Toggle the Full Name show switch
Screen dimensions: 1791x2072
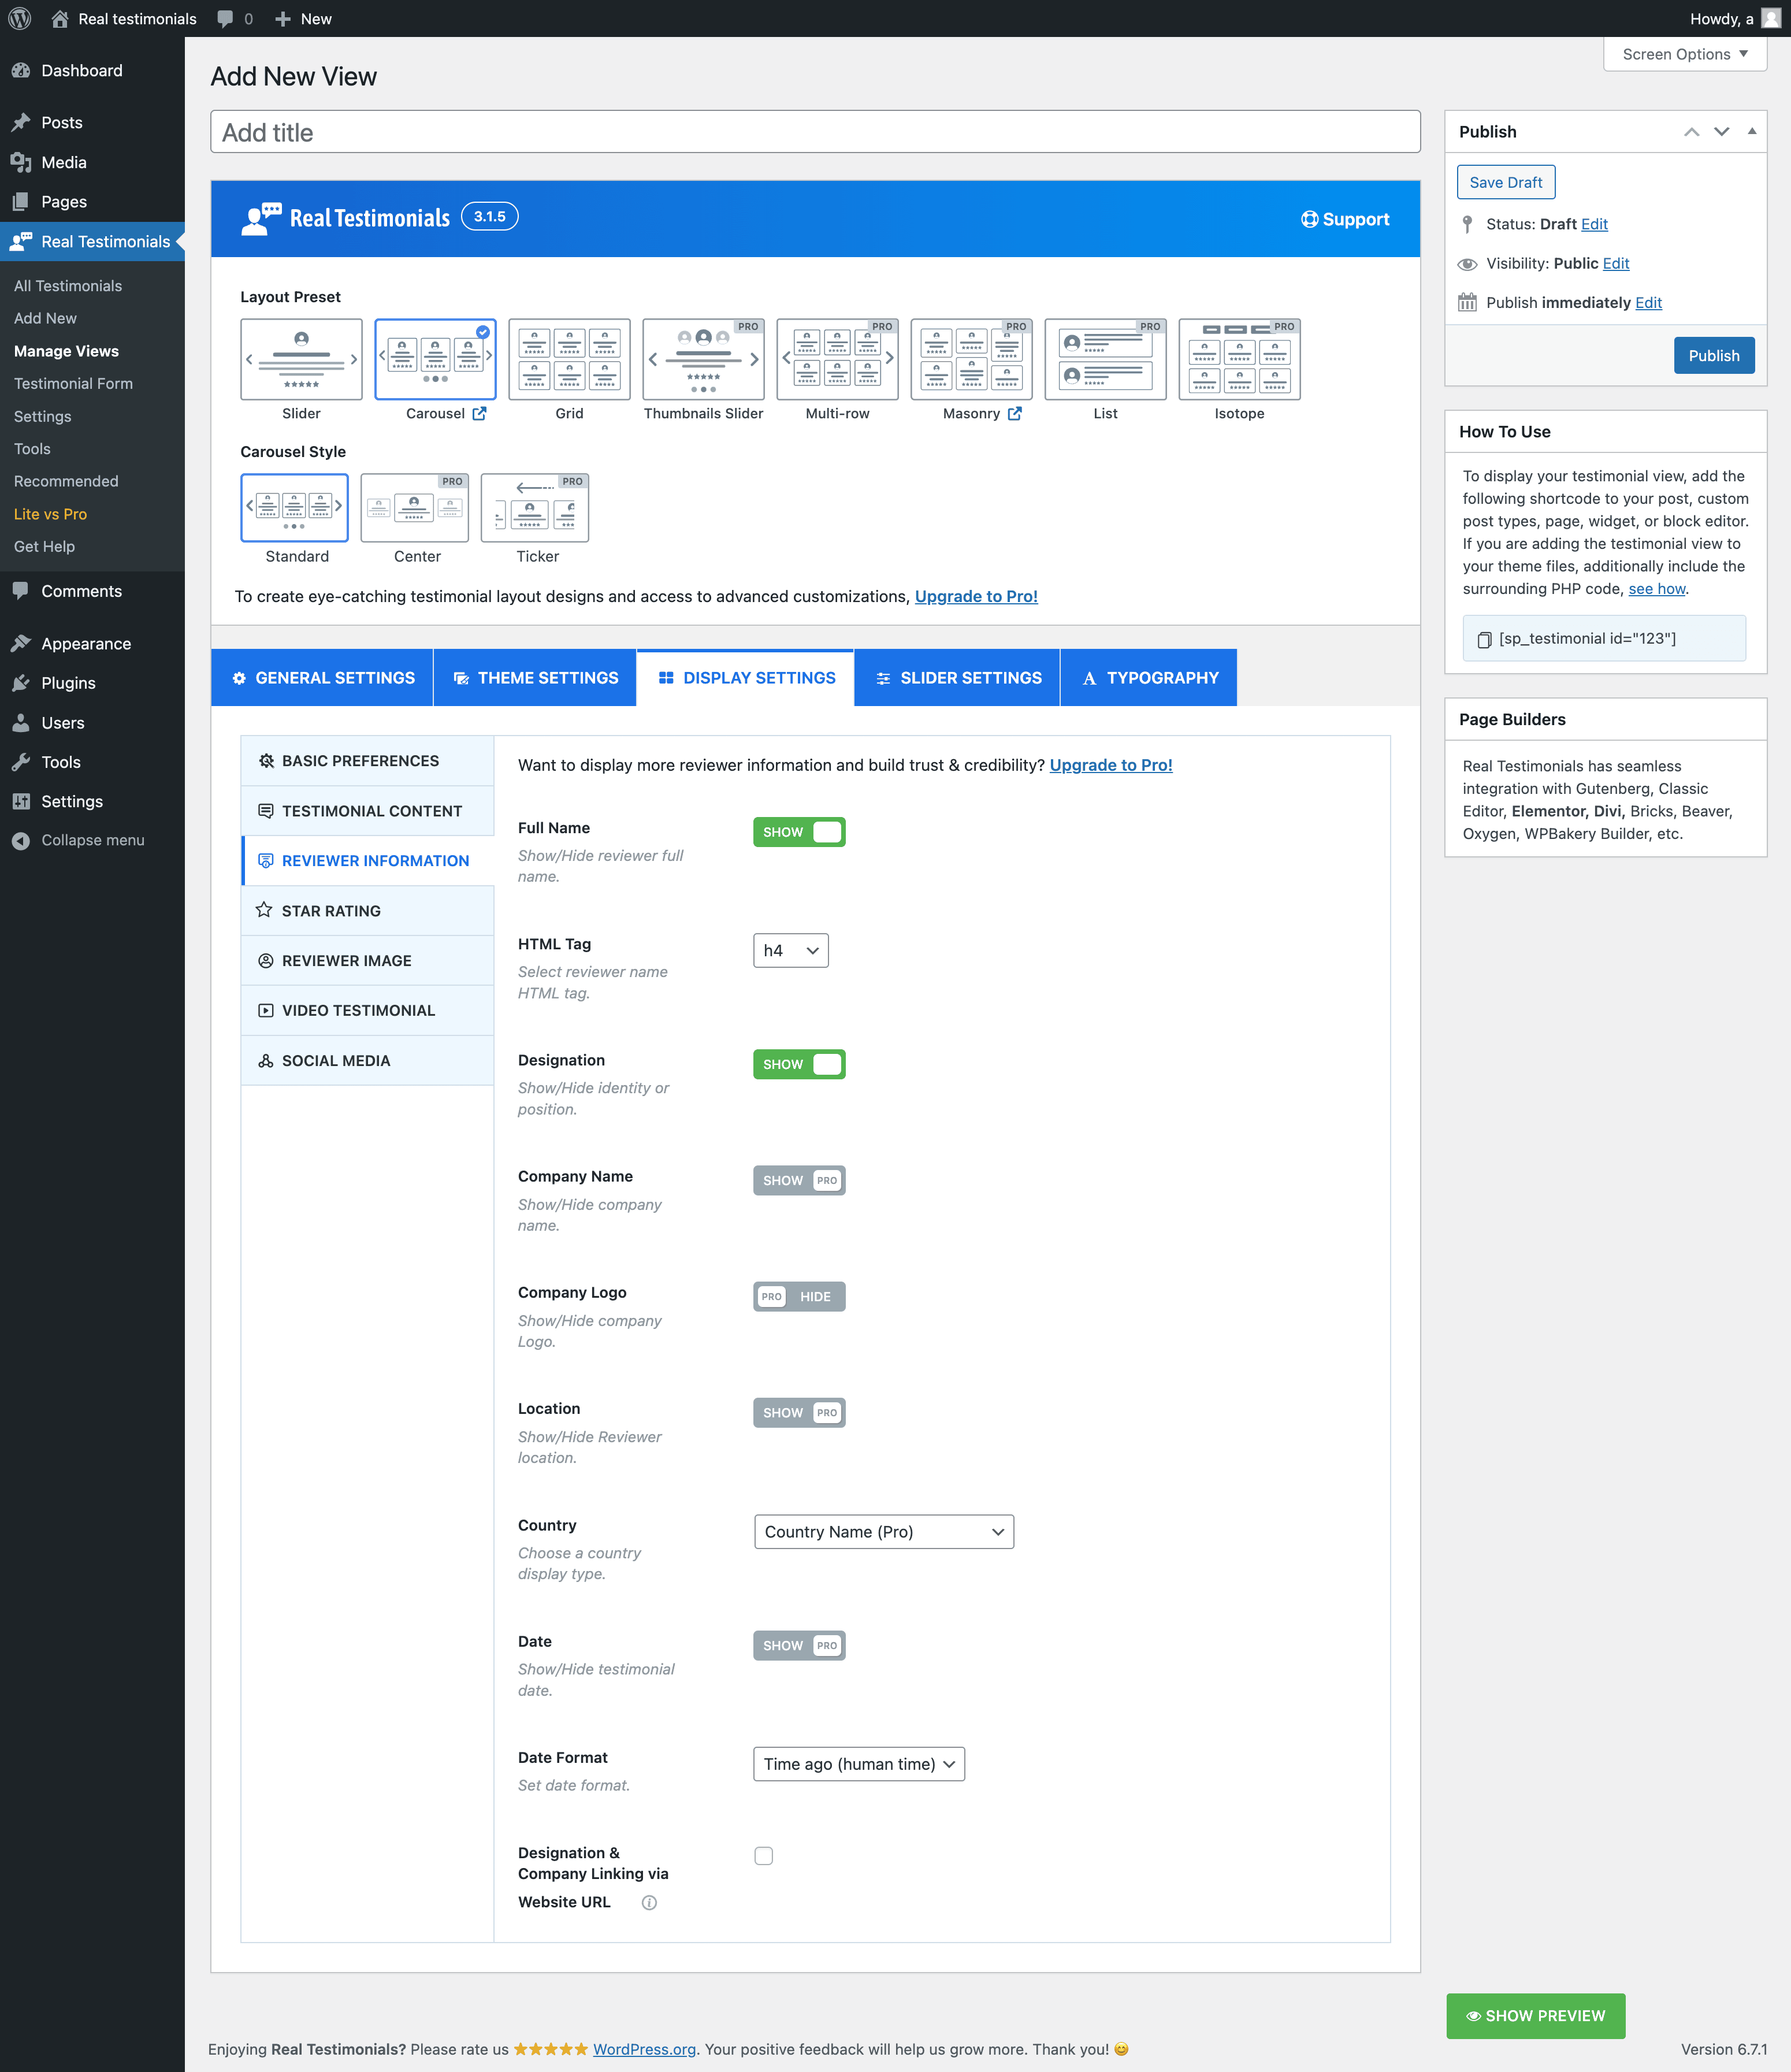click(799, 832)
